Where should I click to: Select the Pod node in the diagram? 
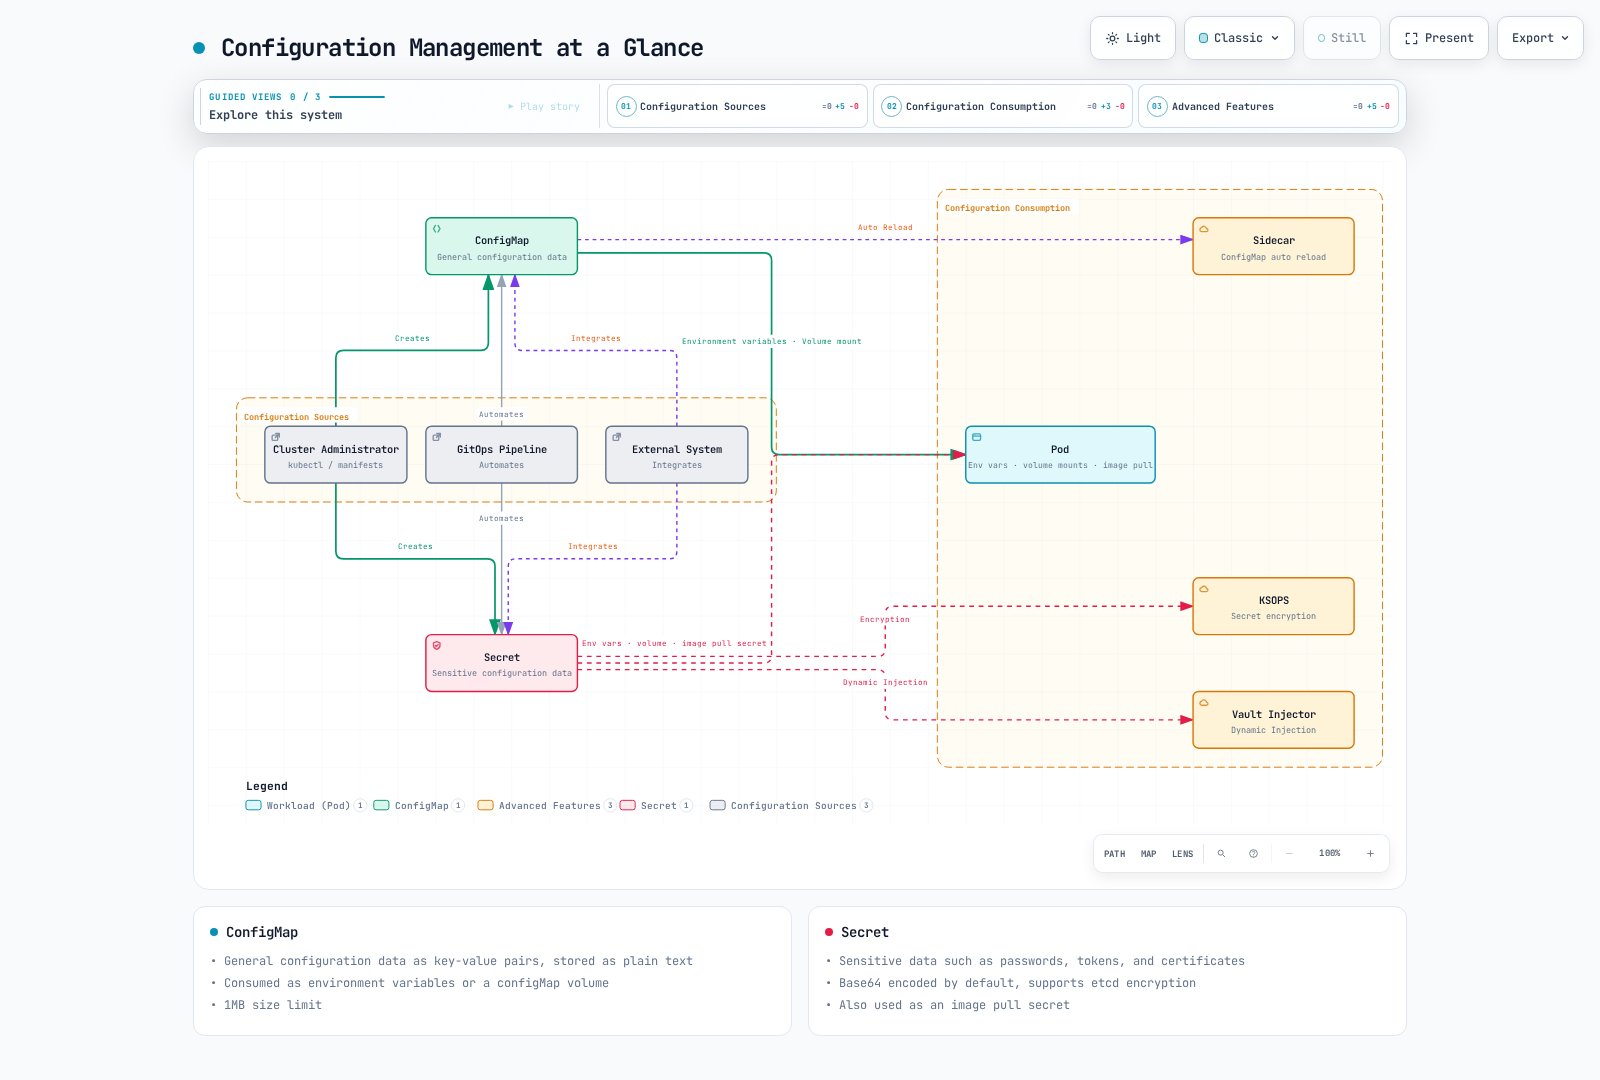tap(1060, 455)
